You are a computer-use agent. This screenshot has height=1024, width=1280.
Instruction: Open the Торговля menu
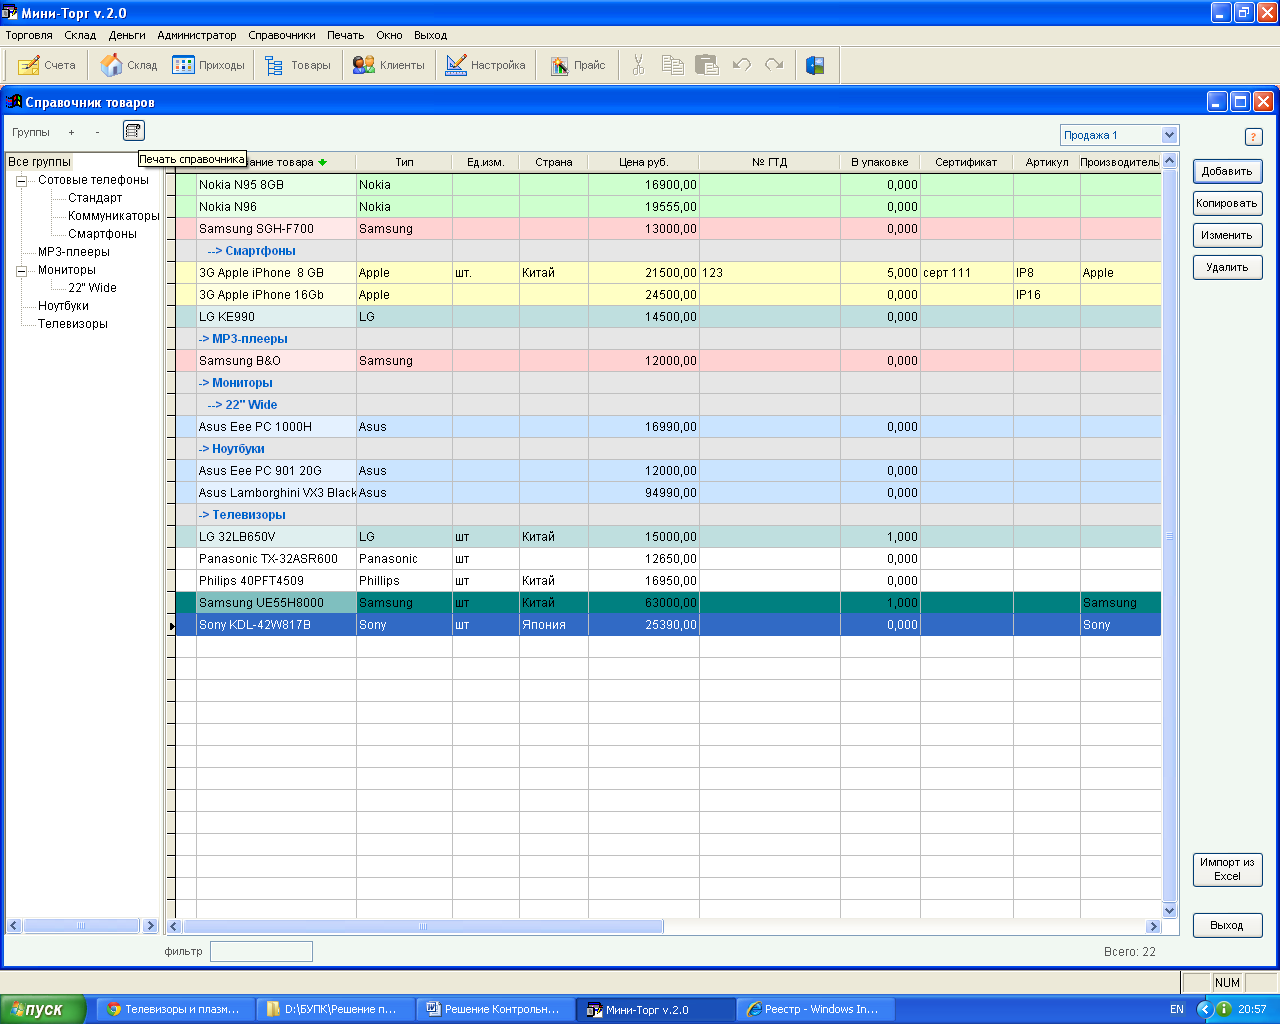(29, 35)
